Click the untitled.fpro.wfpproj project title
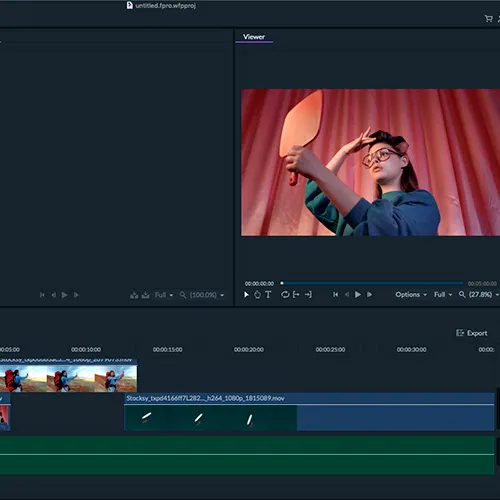 (165, 6)
